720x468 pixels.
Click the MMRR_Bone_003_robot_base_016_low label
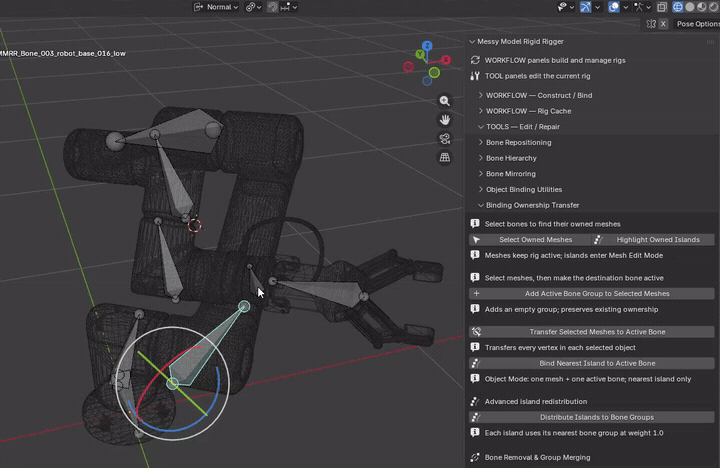(x=62, y=53)
